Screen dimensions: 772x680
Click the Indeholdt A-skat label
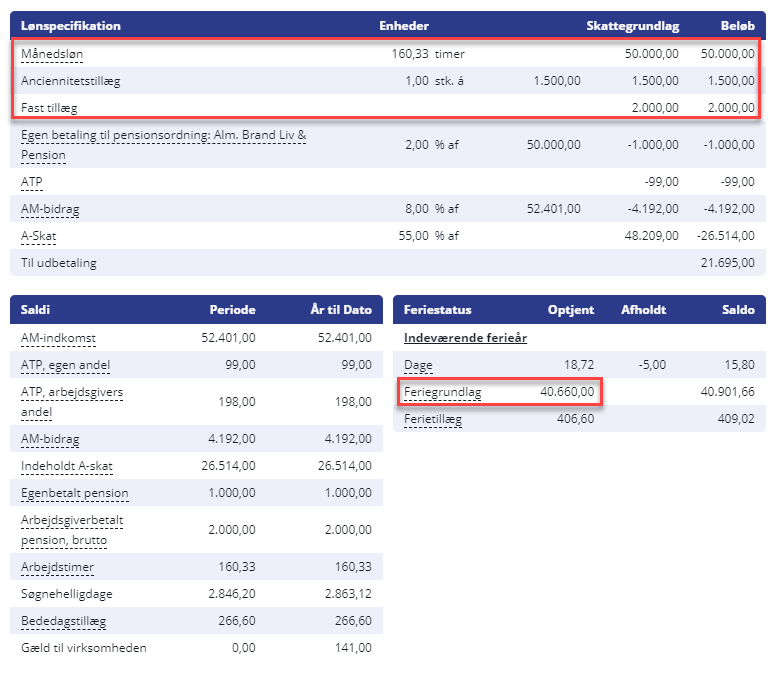click(66, 466)
